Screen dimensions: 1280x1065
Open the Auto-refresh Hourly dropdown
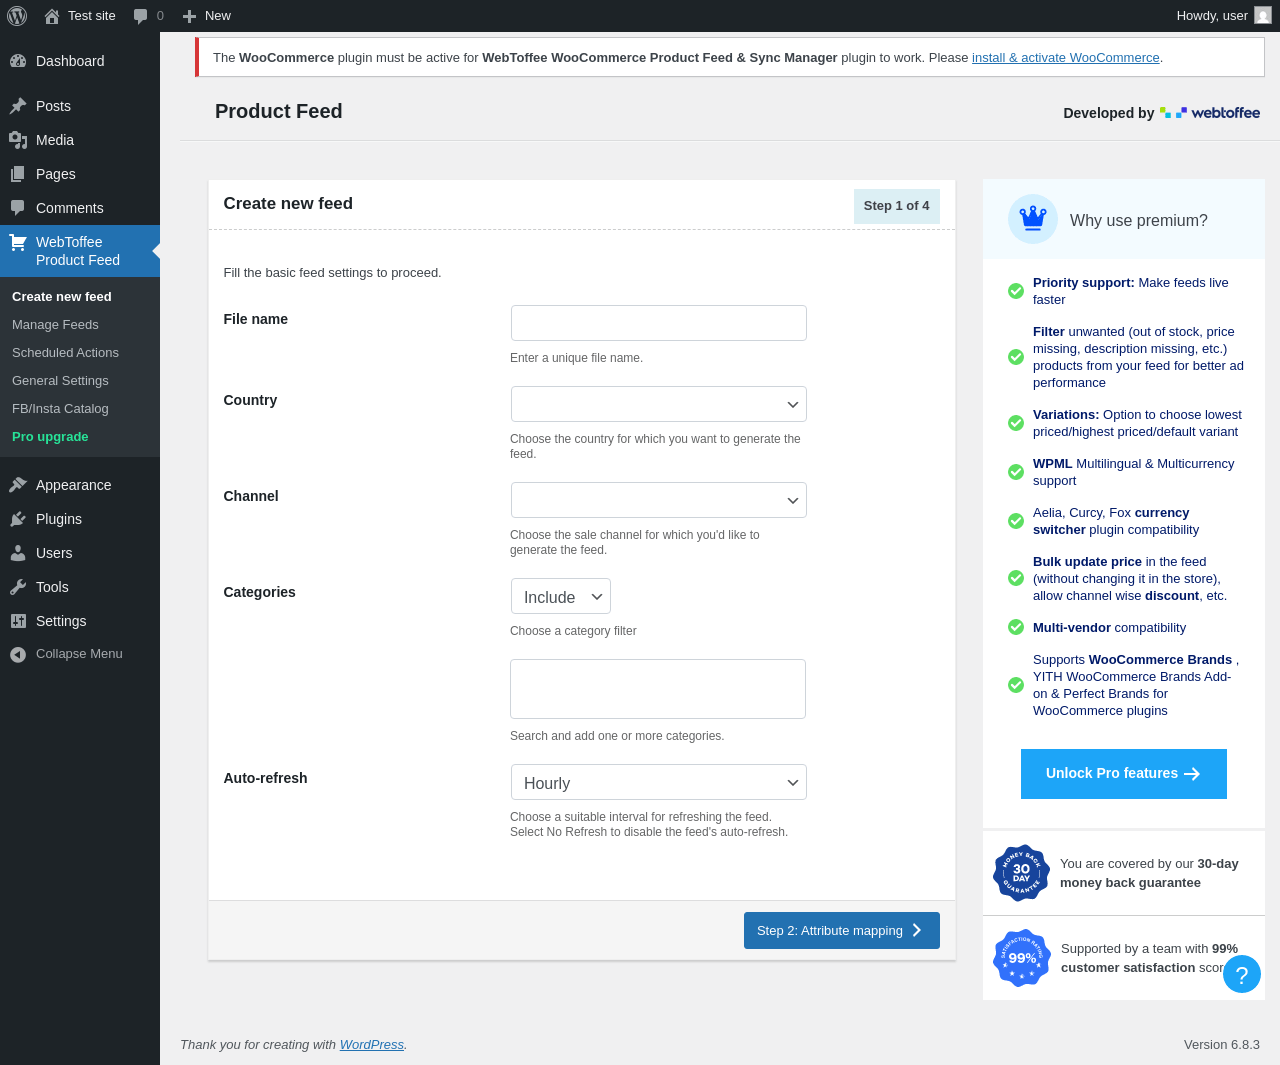click(x=659, y=782)
